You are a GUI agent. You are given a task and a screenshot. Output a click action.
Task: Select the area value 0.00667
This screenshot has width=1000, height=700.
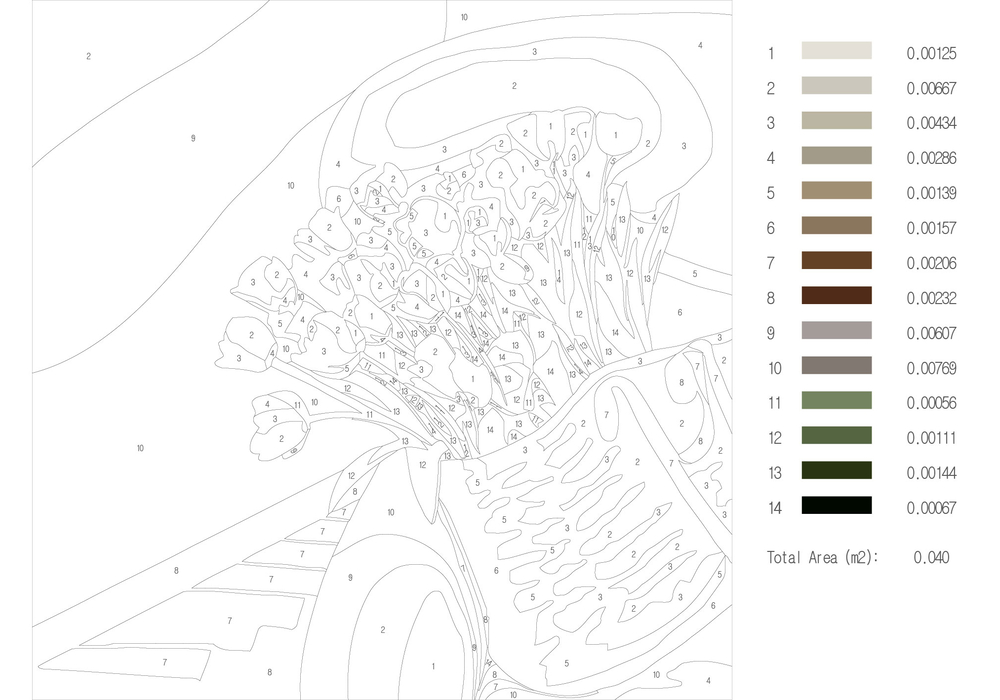[x=931, y=89]
